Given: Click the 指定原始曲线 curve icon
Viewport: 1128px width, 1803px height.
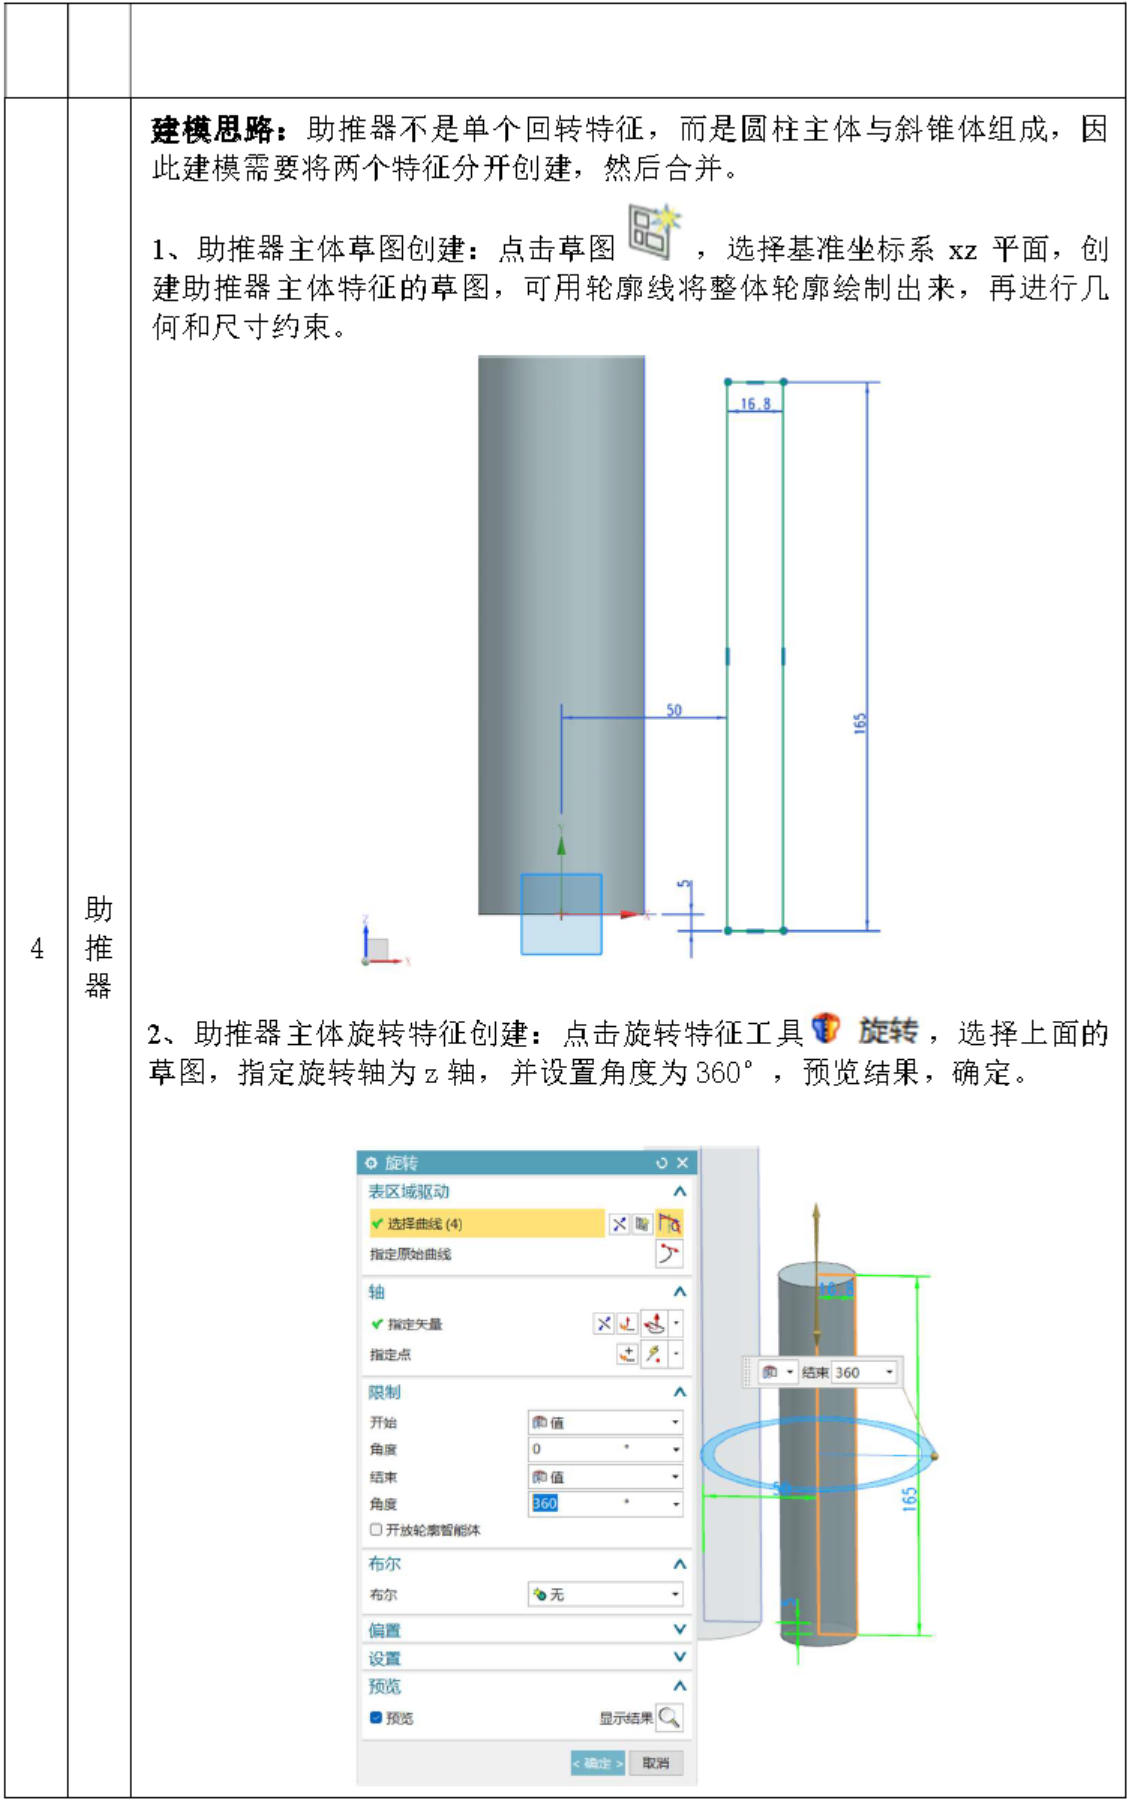Looking at the screenshot, I should 668,1253.
